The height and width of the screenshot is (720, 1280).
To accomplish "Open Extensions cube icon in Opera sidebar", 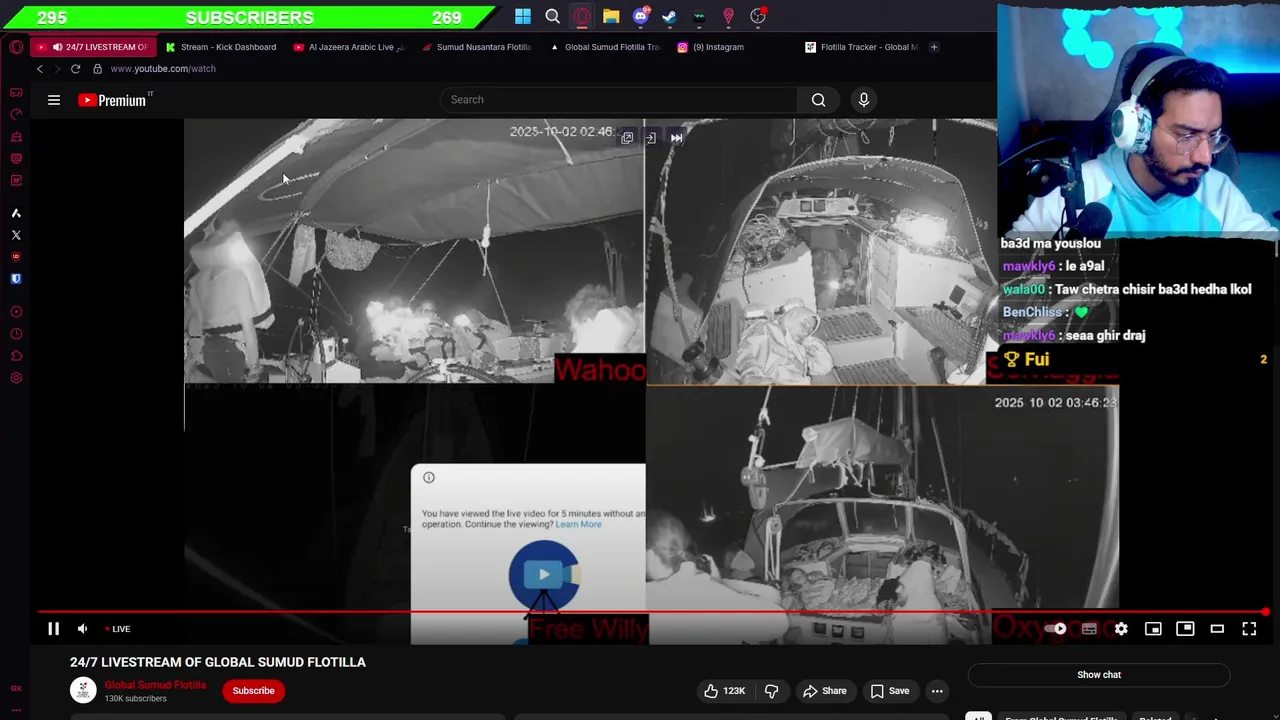I will (16, 356).
